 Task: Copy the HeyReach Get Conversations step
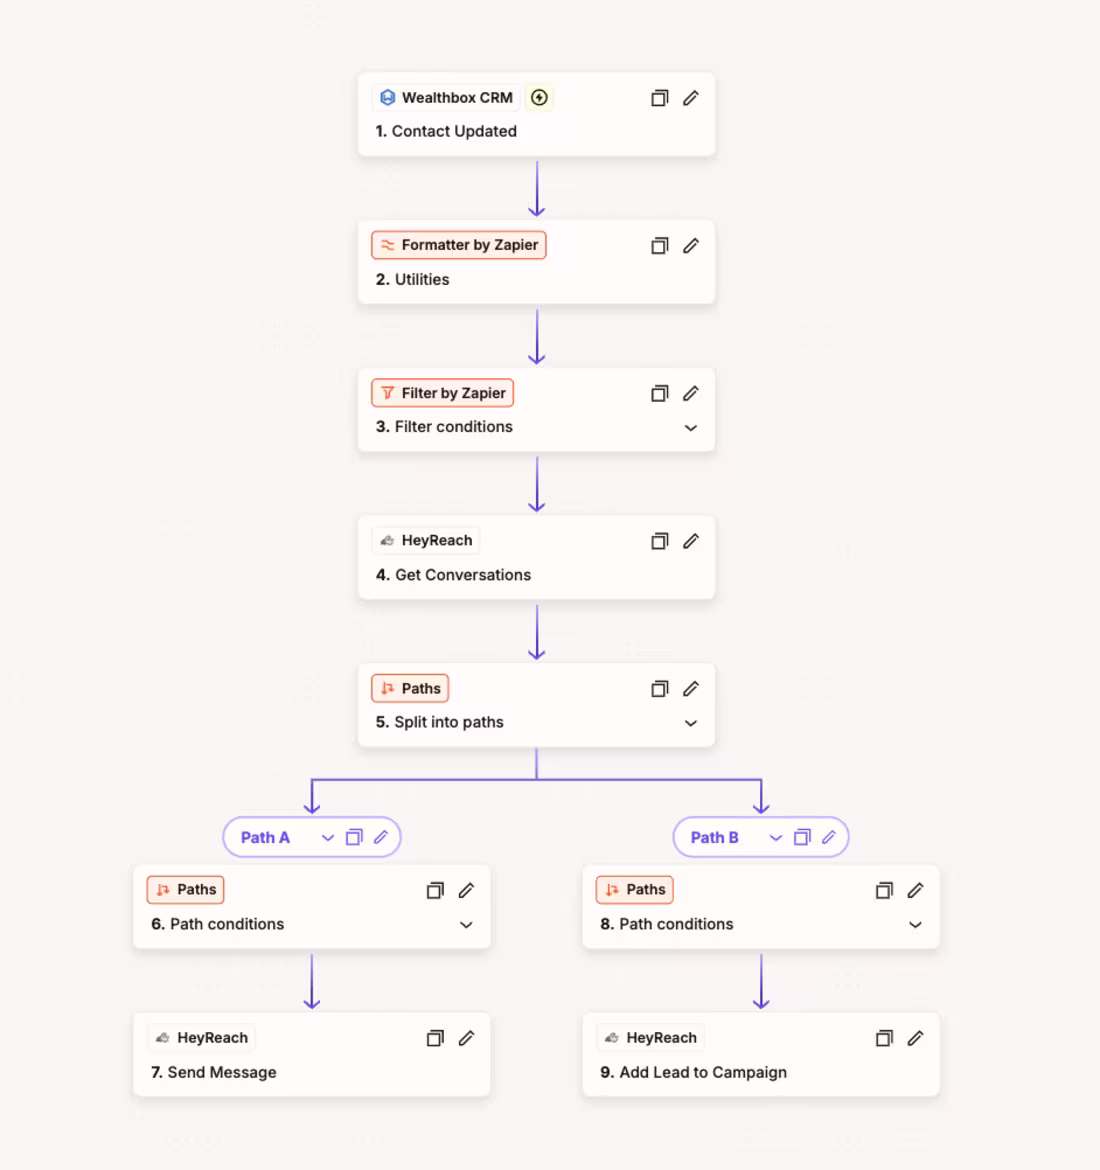coord(659,542)
